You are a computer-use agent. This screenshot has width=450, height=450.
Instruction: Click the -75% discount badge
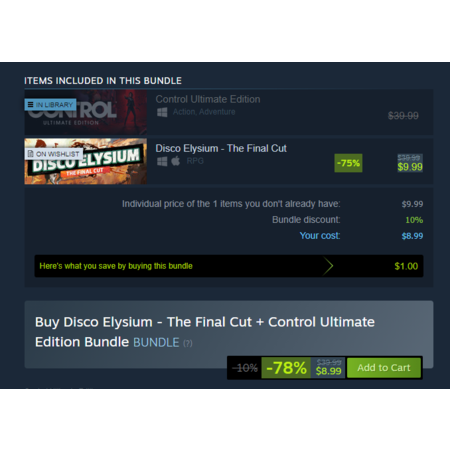348,163
